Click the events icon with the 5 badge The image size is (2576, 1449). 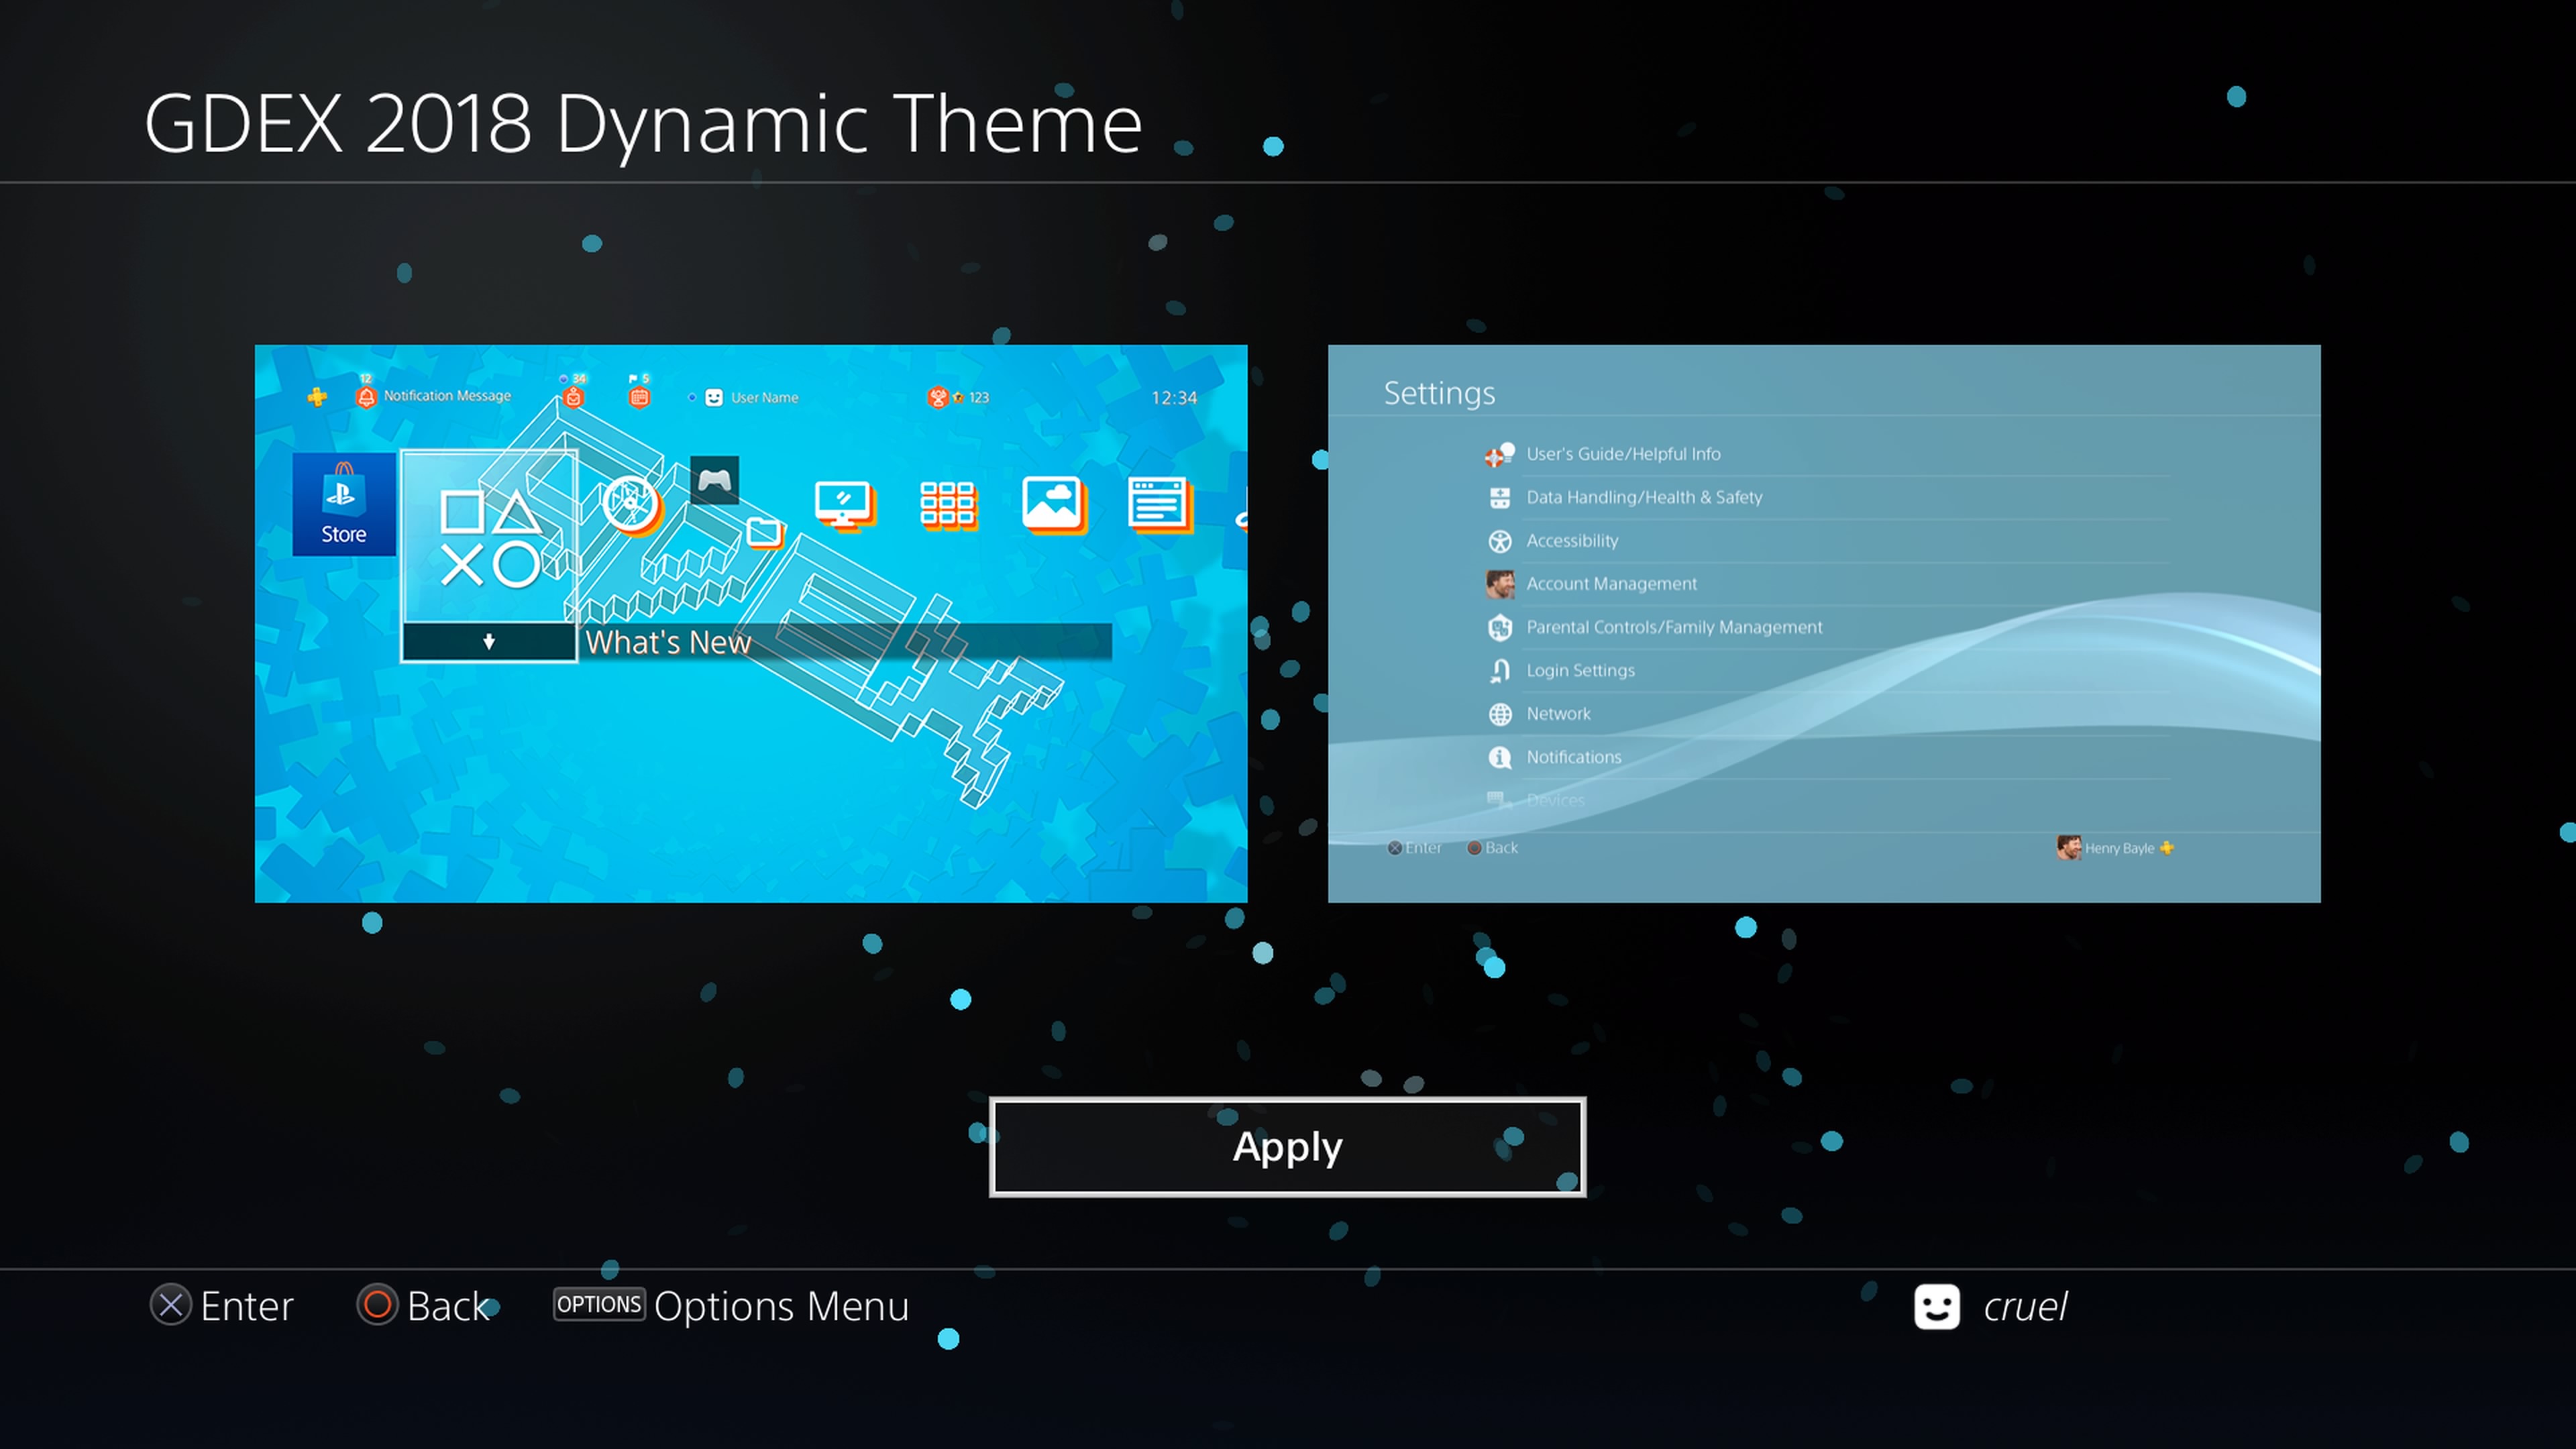(x=639, y=397)
